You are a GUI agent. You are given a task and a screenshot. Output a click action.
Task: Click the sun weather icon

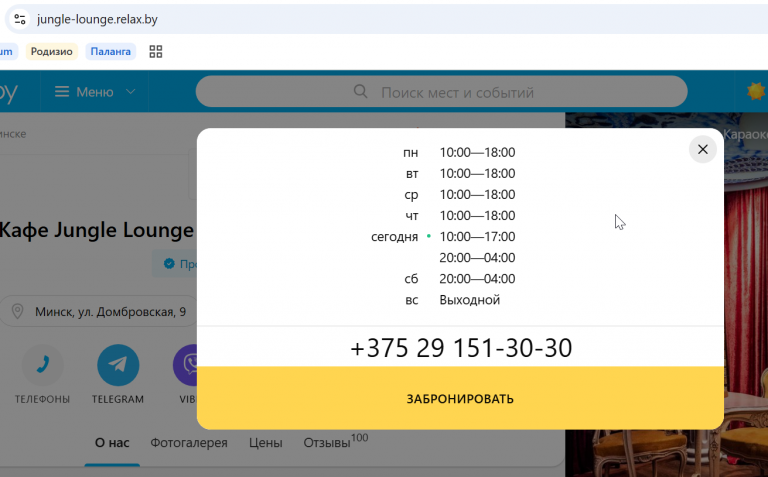point(756,91)
